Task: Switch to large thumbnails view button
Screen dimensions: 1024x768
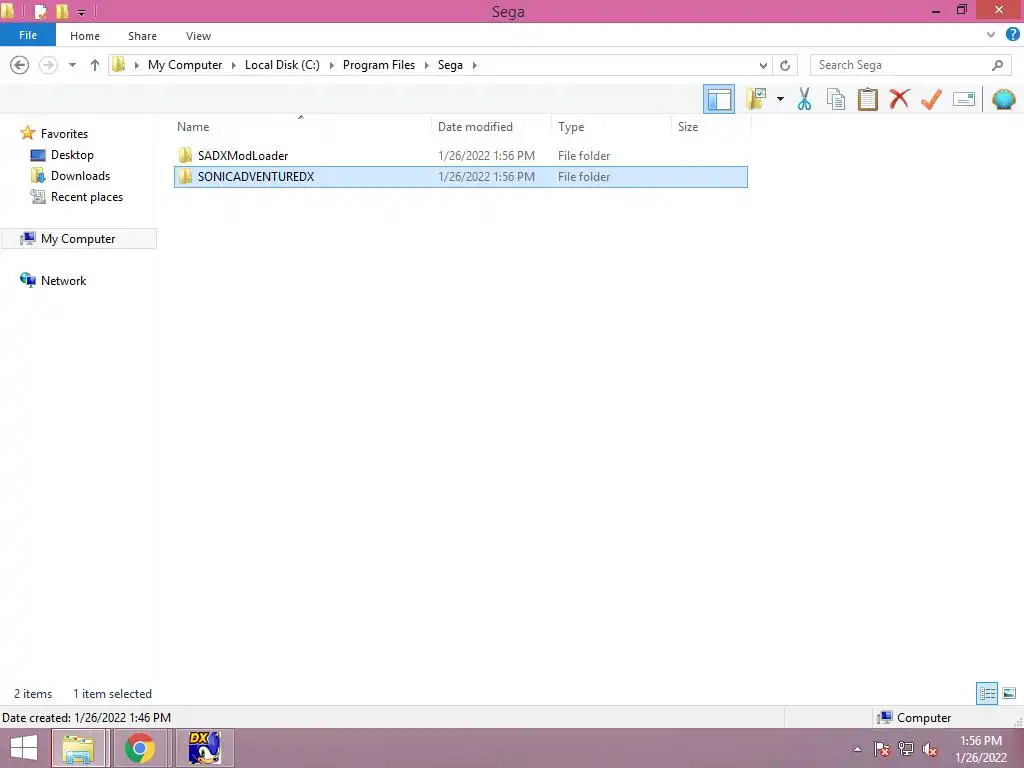Action: point(1009,694)
